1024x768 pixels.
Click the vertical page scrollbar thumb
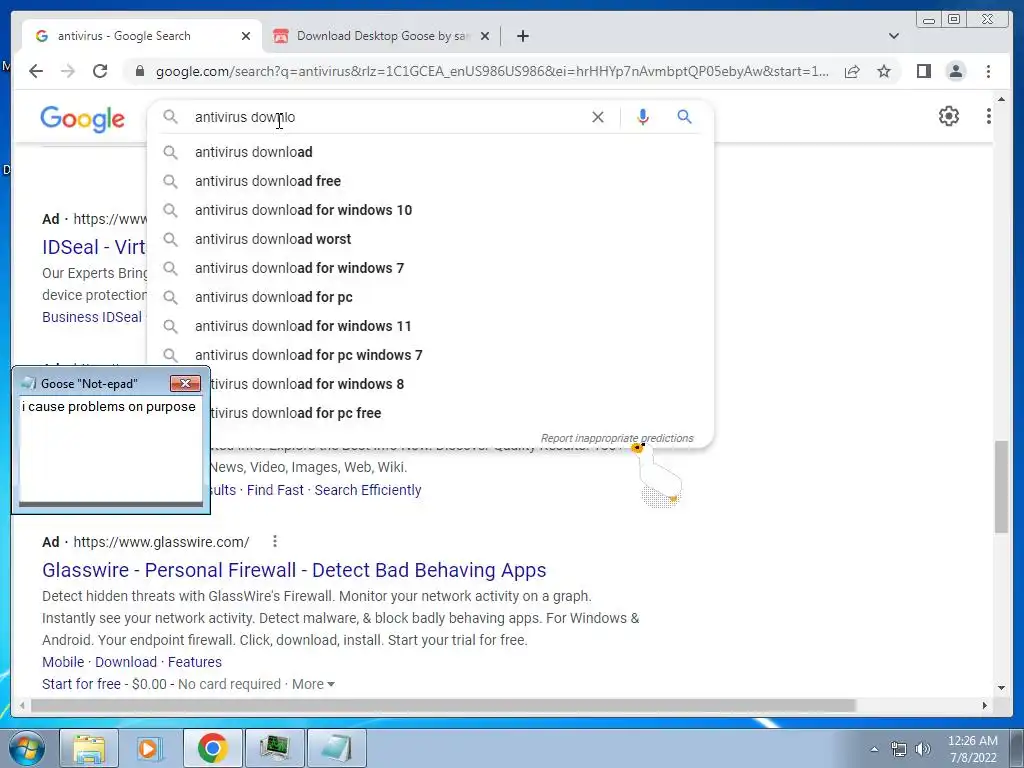tap(1001, 487)
